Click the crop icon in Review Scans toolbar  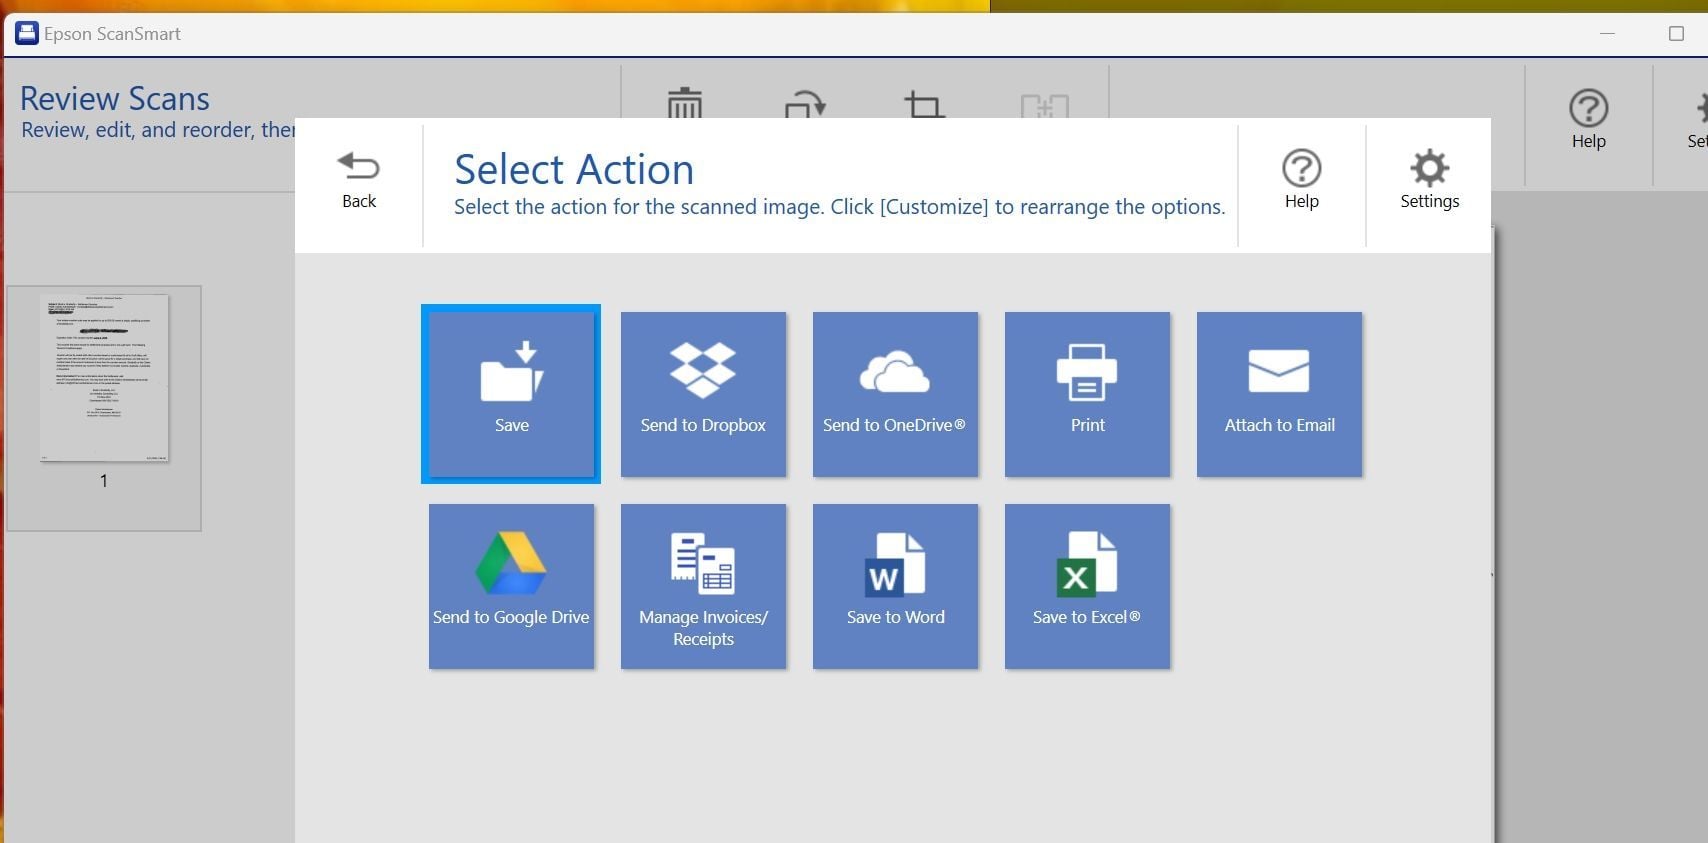point(925,104)
